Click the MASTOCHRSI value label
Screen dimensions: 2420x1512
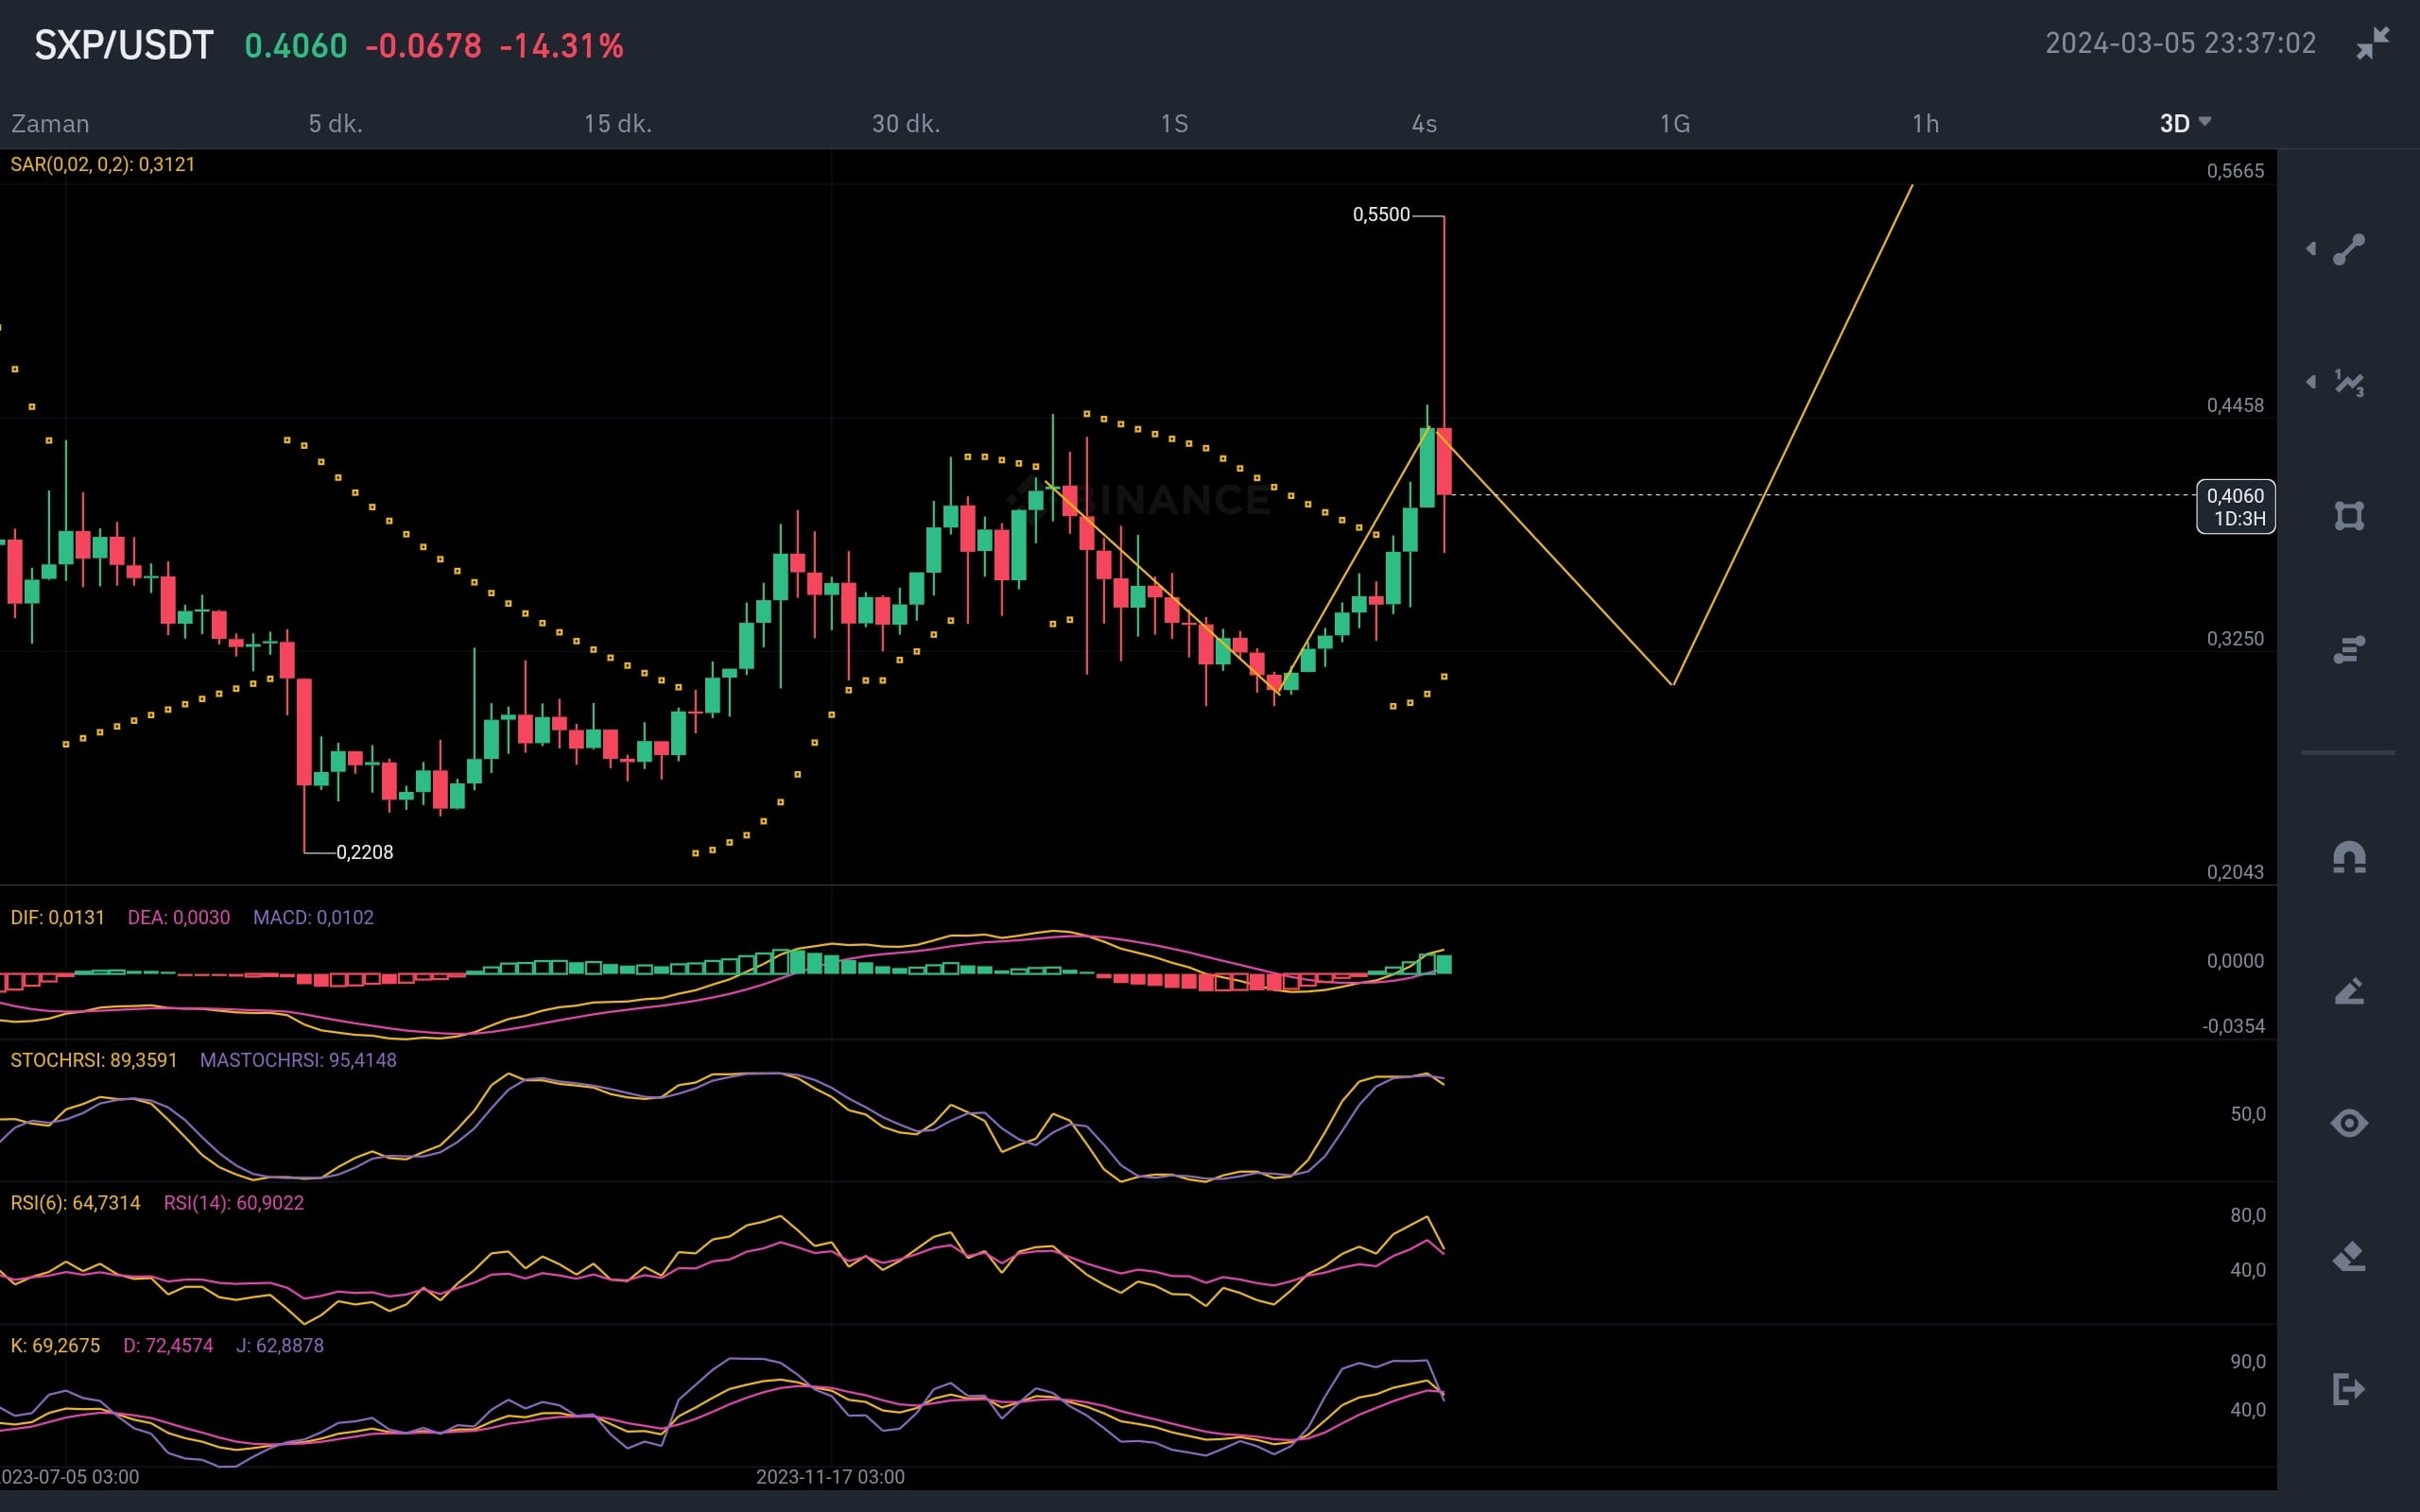298,1060
